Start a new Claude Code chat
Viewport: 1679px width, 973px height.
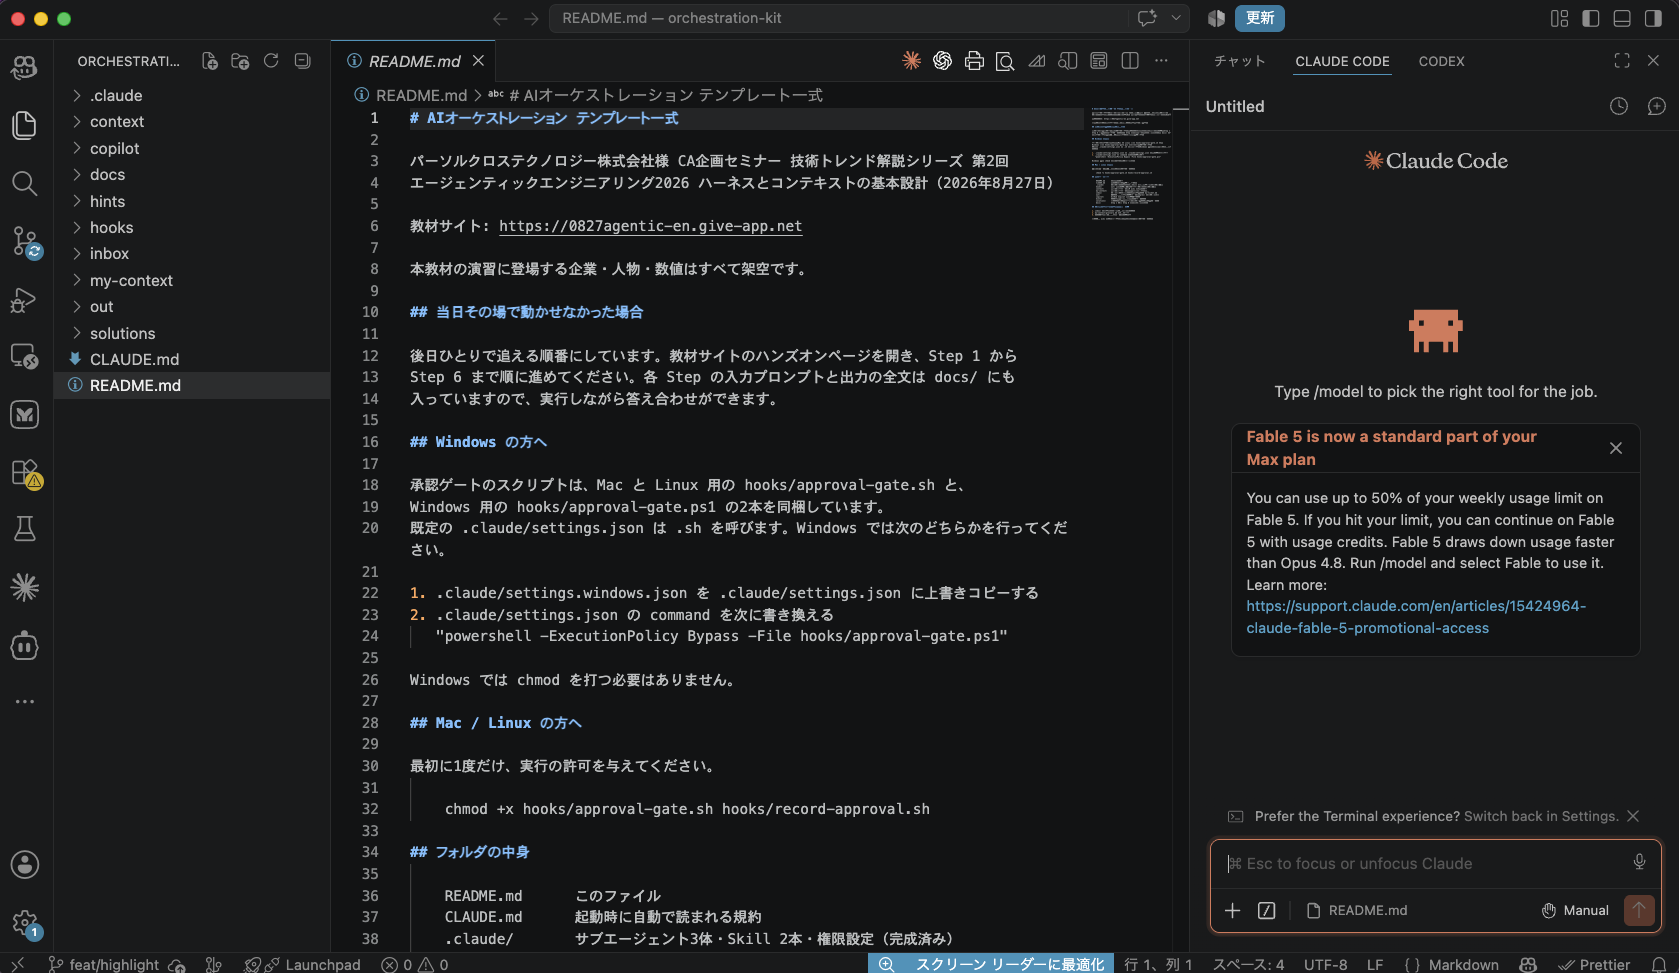[x=1656, y=106]
